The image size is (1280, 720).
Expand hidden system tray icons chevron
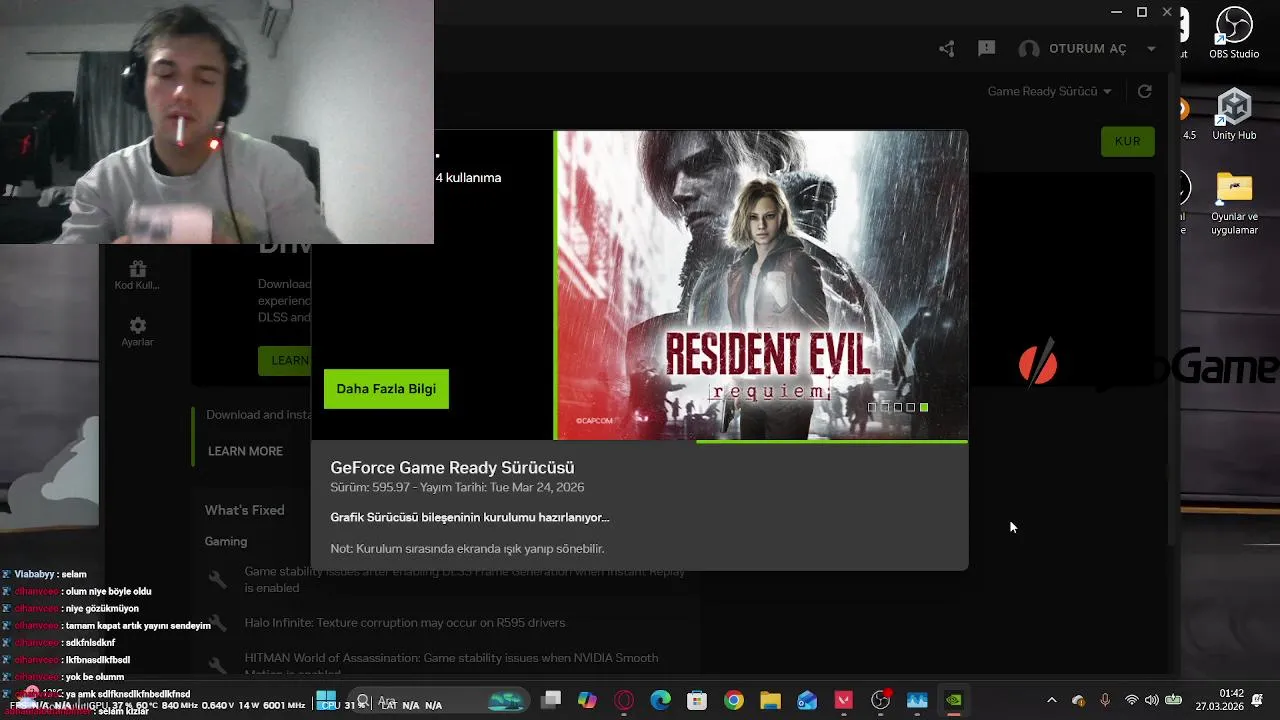[1051, 701]
